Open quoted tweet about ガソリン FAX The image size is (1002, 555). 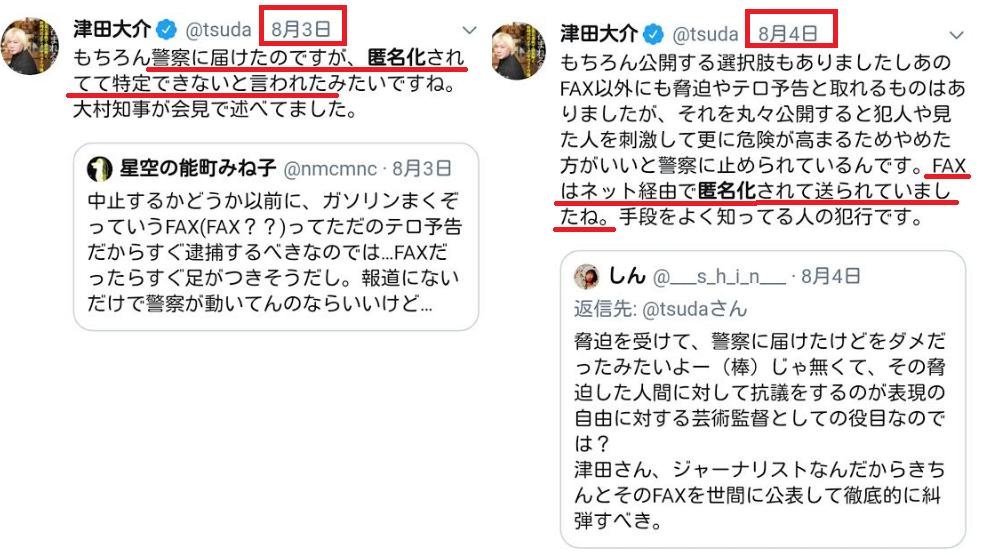tap(276, 236)
